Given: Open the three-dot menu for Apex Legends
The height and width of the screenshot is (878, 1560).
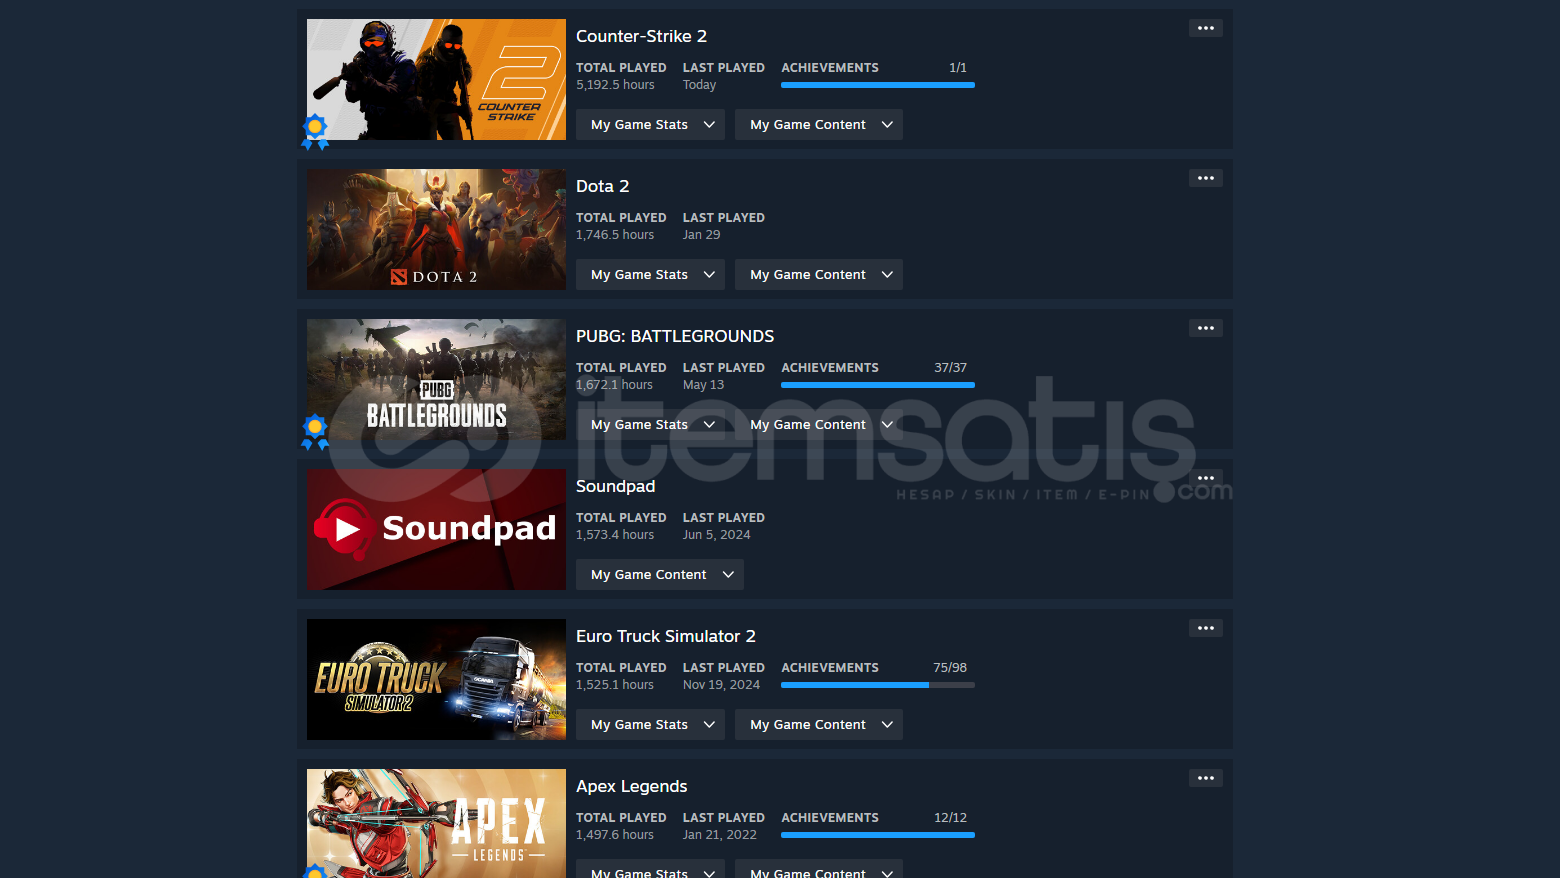Looking at the screenshot, I should [x=1205, y=778].
